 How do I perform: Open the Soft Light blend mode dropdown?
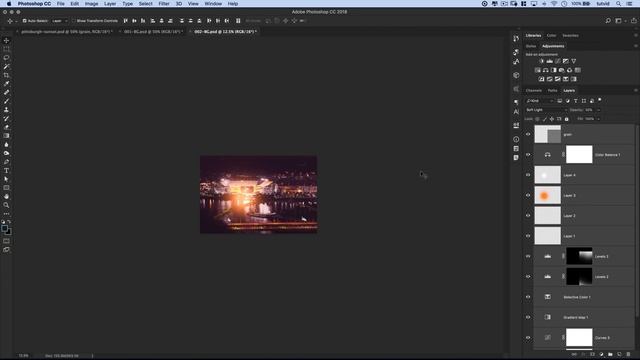546,110
